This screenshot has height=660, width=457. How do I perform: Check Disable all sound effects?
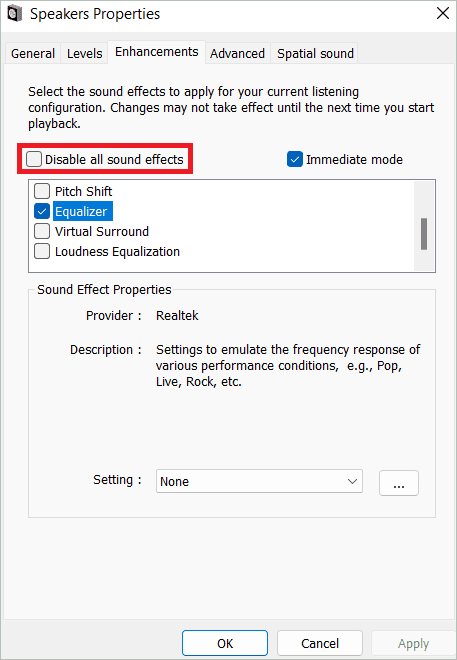(34, 159)
